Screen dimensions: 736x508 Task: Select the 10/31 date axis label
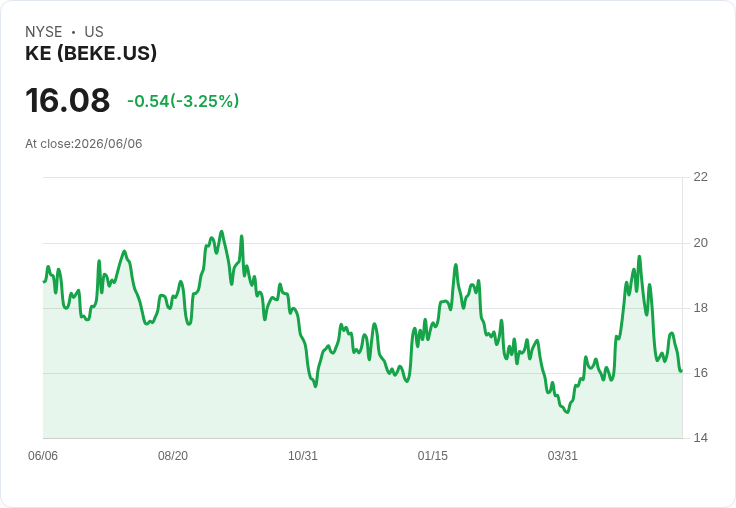coord(303,455)
